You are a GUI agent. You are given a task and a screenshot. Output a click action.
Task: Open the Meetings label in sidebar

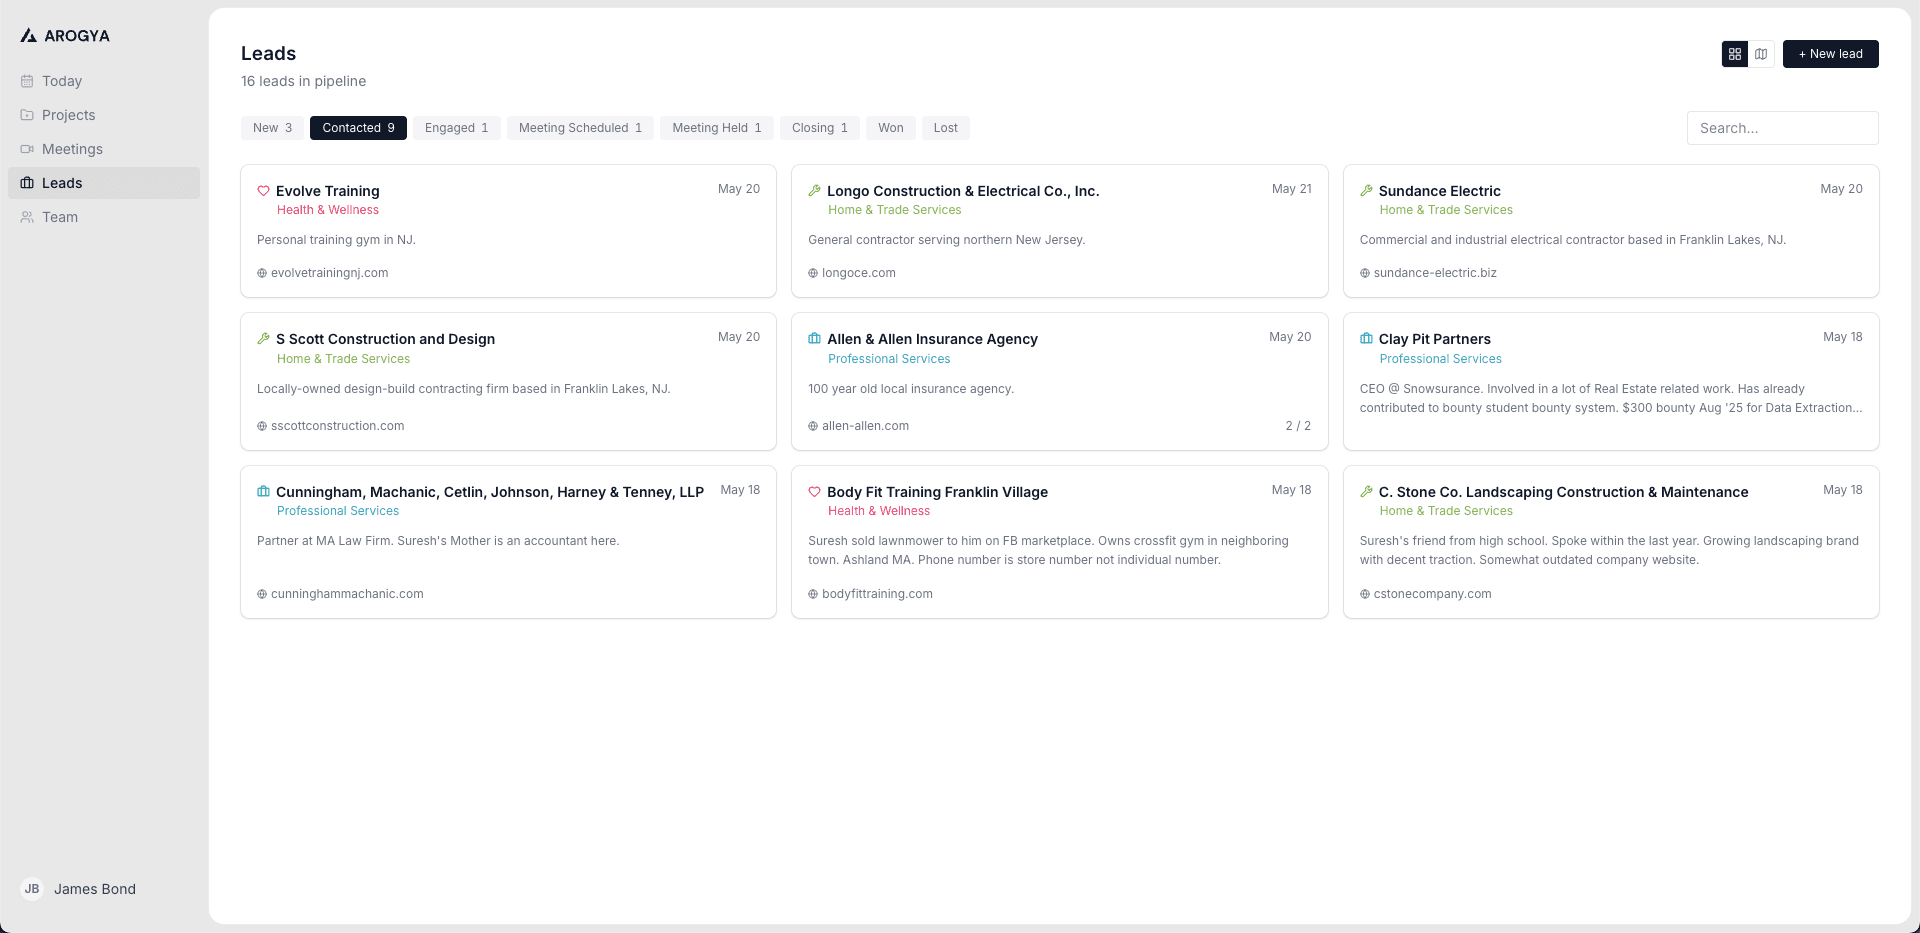[x=72, y=149]
